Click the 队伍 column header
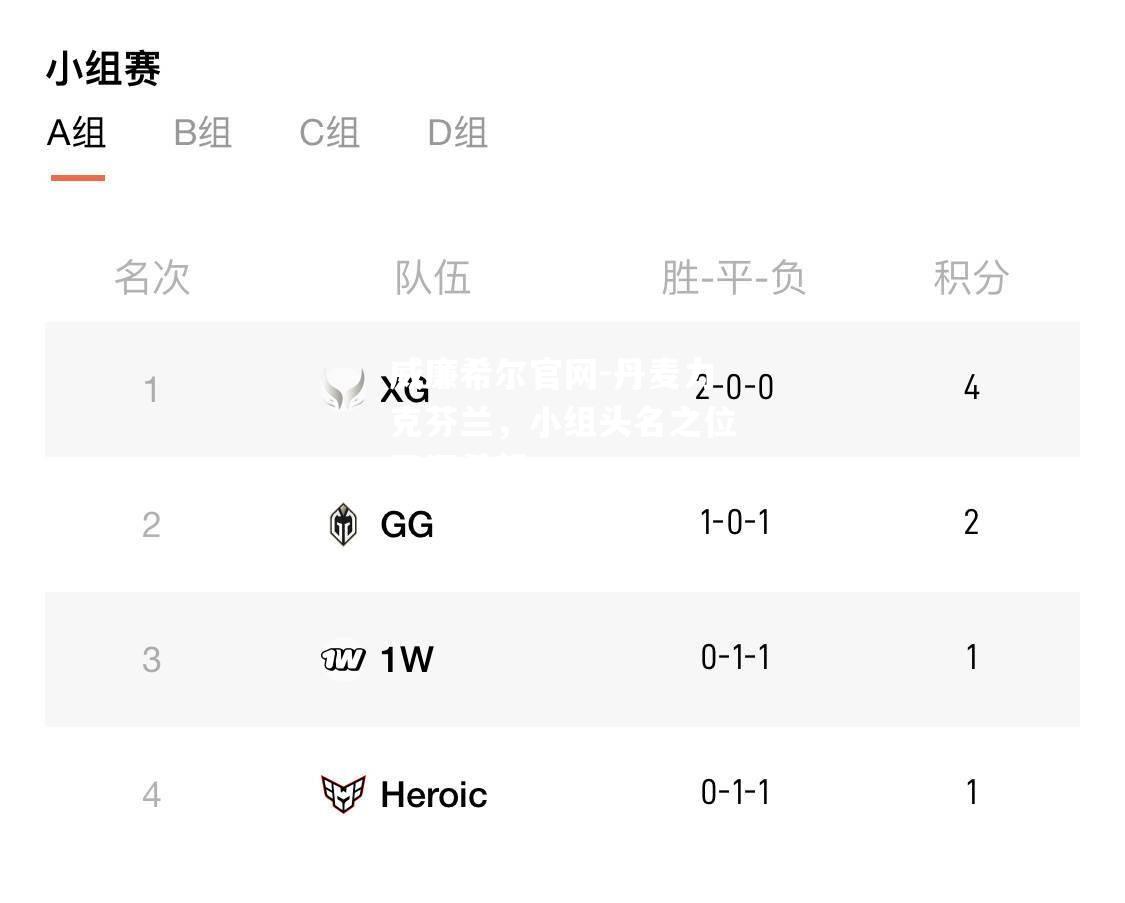 click(433, 278)
